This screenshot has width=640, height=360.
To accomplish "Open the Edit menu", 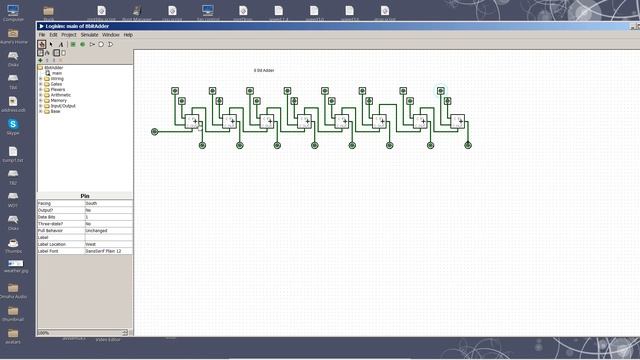I will [53, 35].
